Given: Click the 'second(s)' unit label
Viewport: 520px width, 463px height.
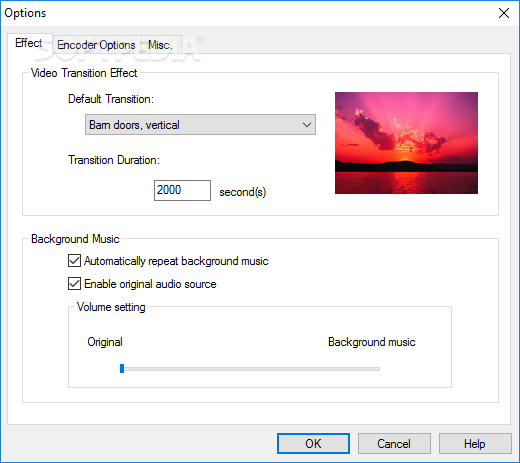Looking at the screenshot, I should [x=243, y=192].
